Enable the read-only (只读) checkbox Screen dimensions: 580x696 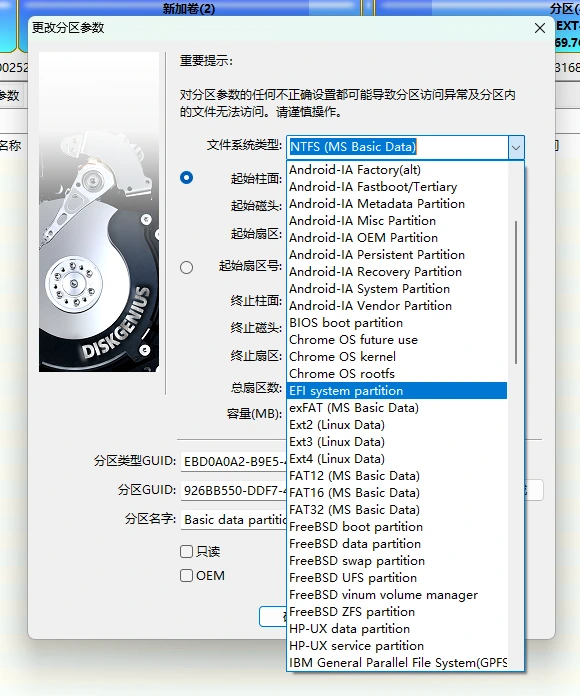tap(186, 551)
